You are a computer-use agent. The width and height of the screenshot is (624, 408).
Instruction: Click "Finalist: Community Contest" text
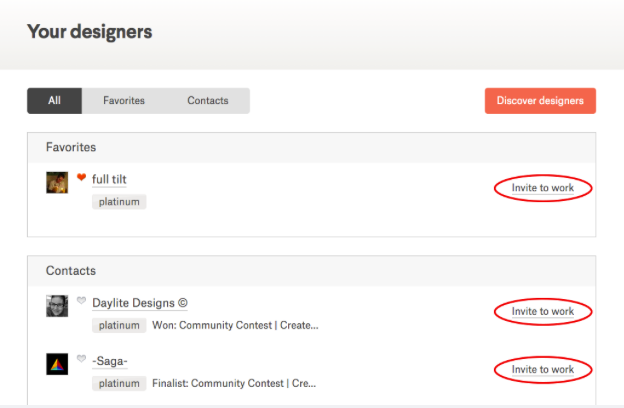coord(235,383)
